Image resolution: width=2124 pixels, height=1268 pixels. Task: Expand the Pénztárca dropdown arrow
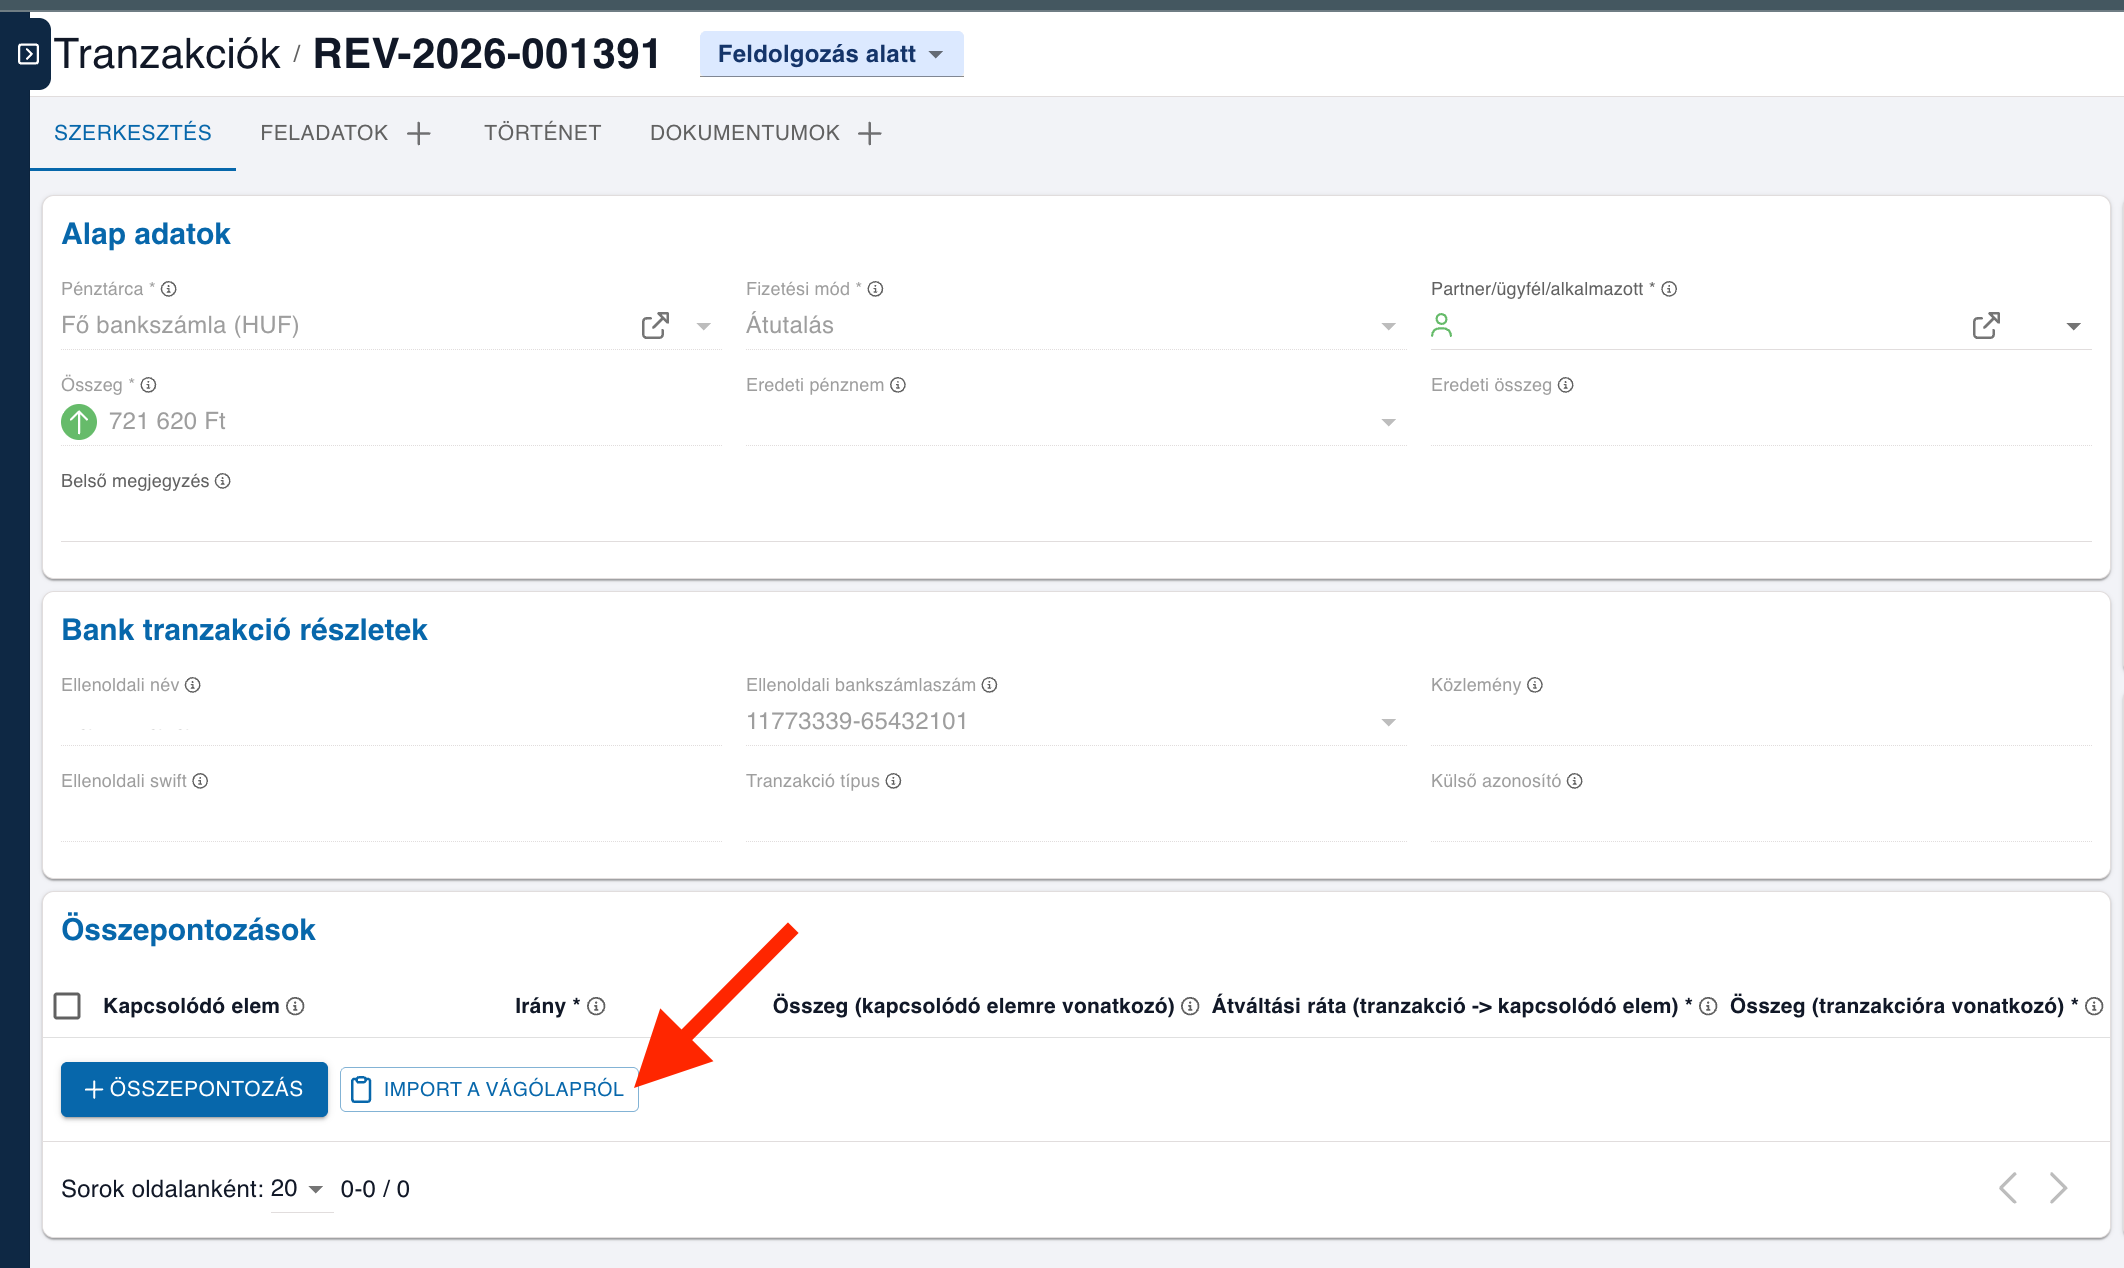[704, 326]
